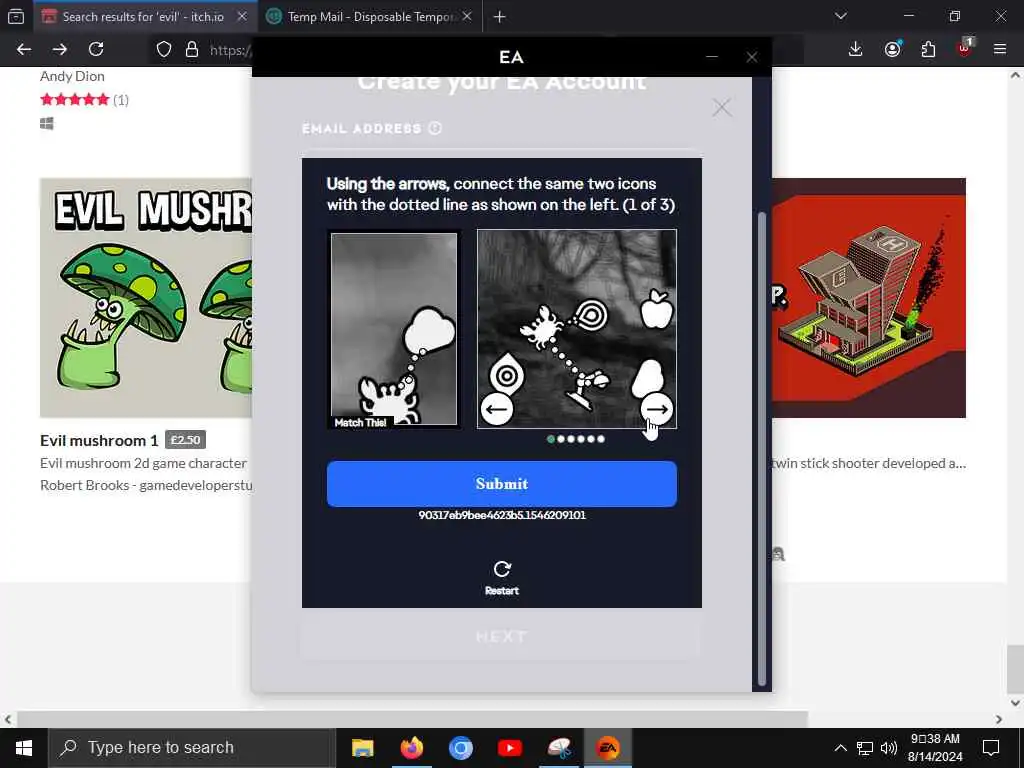The image size is (1024, 768).
Task: Open a new browser tab
Action: click(500, 16)
